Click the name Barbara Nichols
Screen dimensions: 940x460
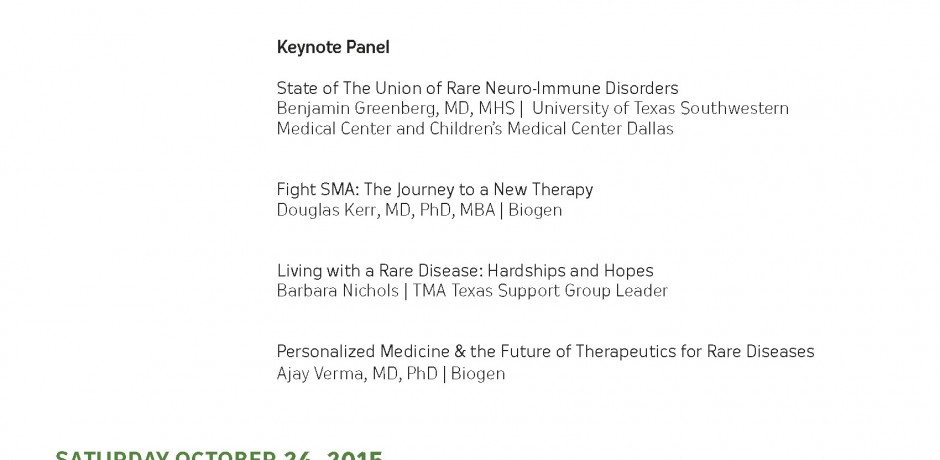(338, 291)
